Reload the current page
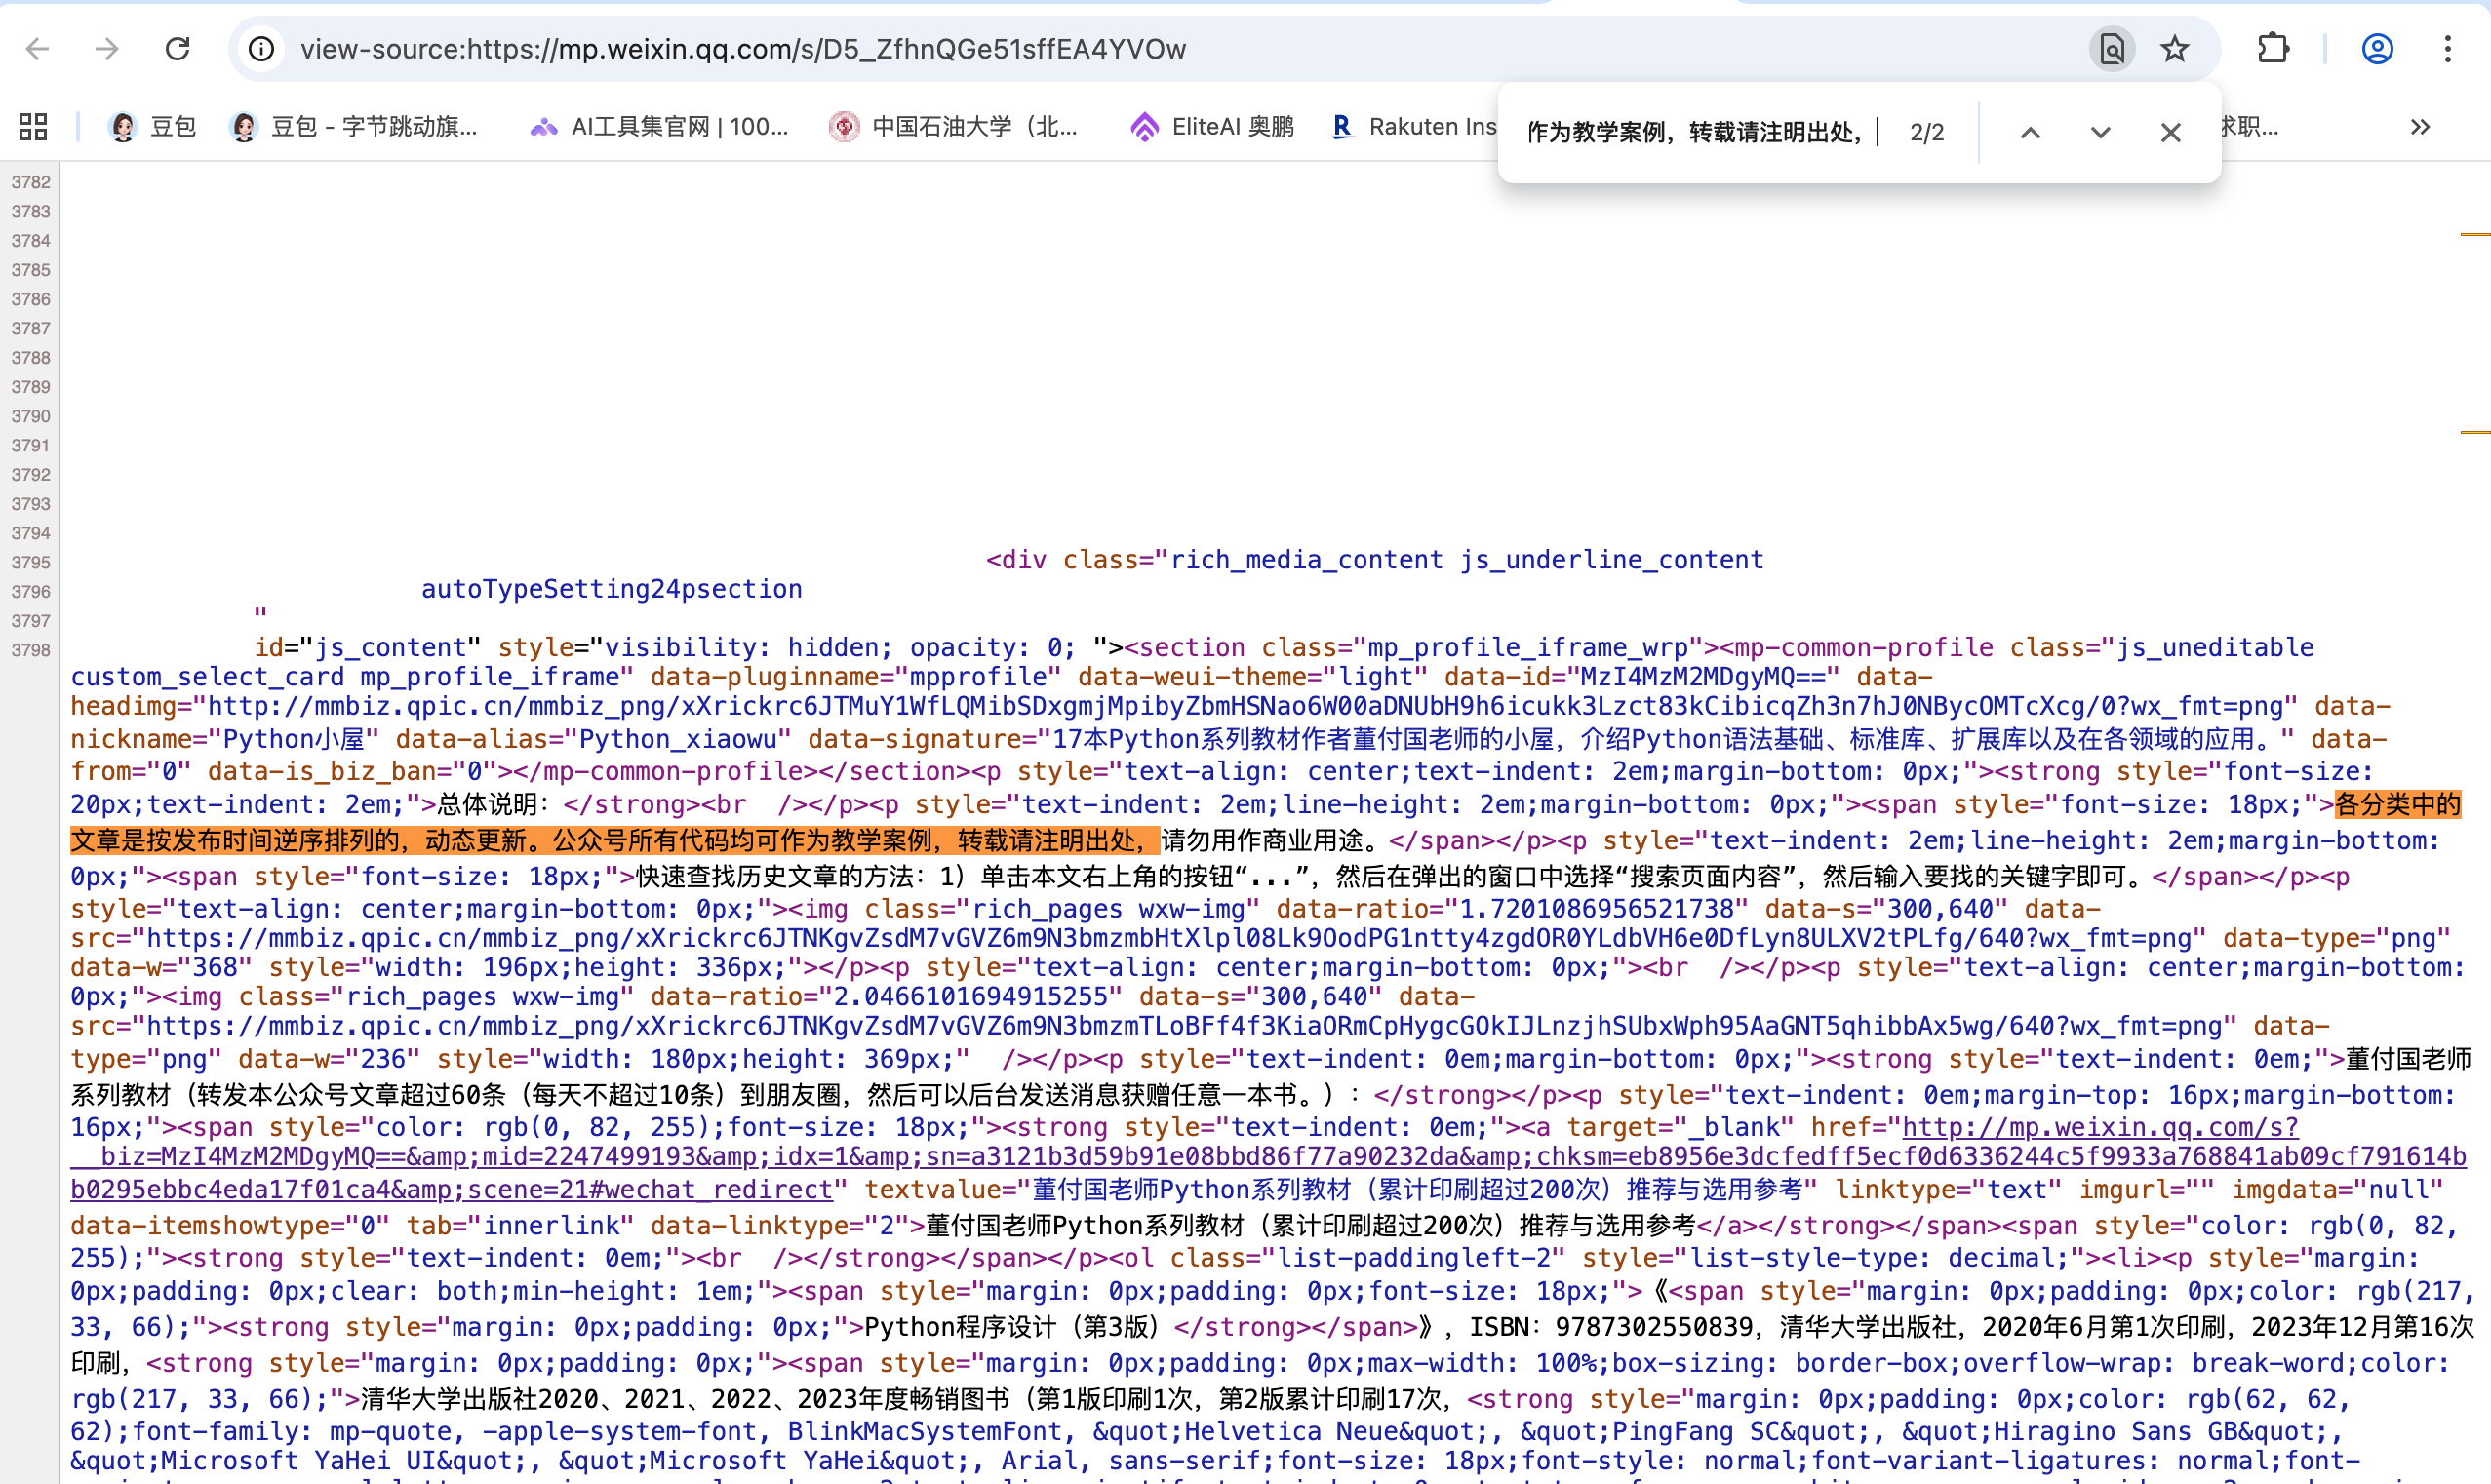2491x1484 pixels. point(178,49)
